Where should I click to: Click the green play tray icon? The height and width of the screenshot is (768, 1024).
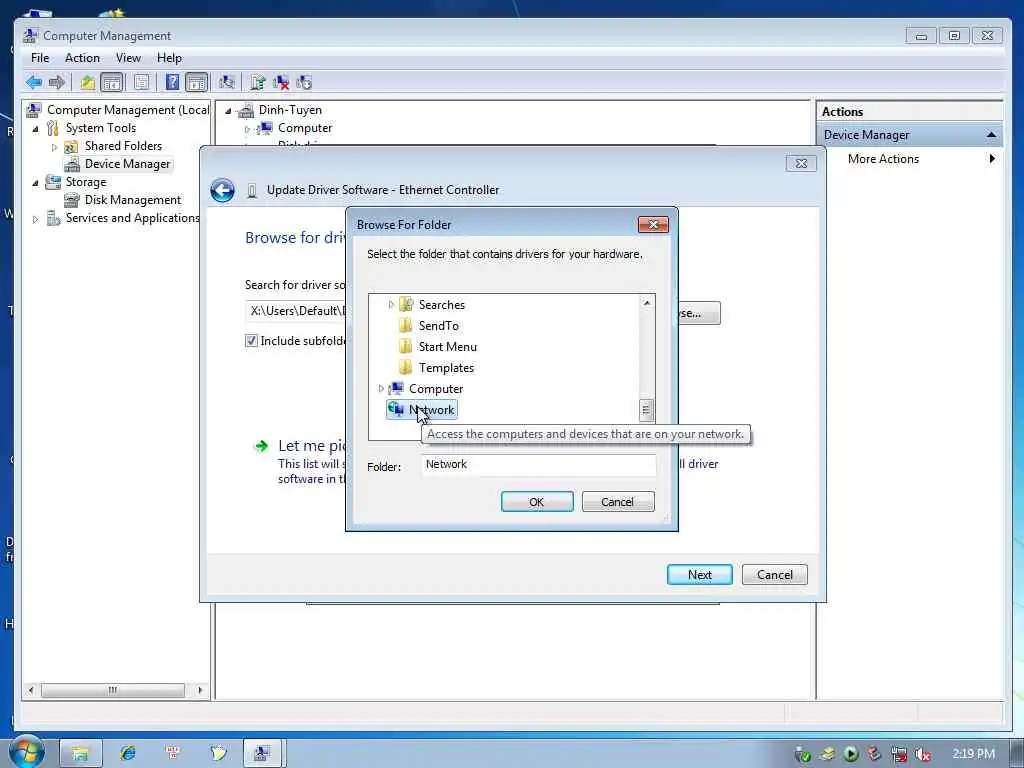click(x=851, y=754)
